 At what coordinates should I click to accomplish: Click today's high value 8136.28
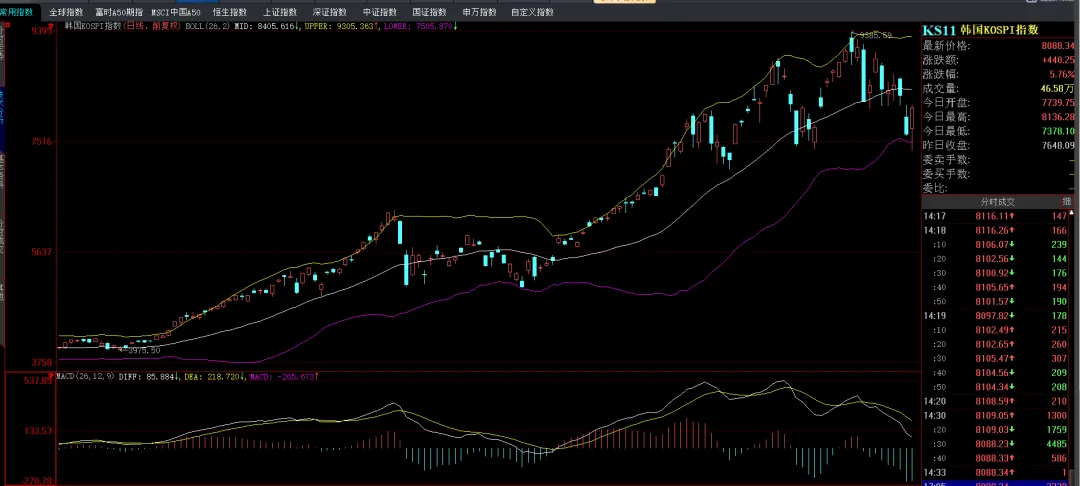pyautogui.click(x=1057, y=117)
